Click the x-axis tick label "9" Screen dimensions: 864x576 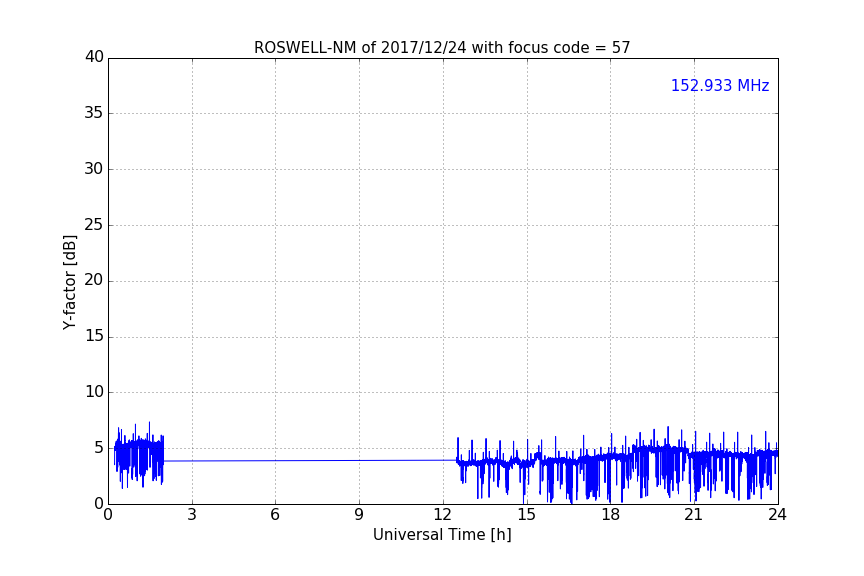(359, 515)
